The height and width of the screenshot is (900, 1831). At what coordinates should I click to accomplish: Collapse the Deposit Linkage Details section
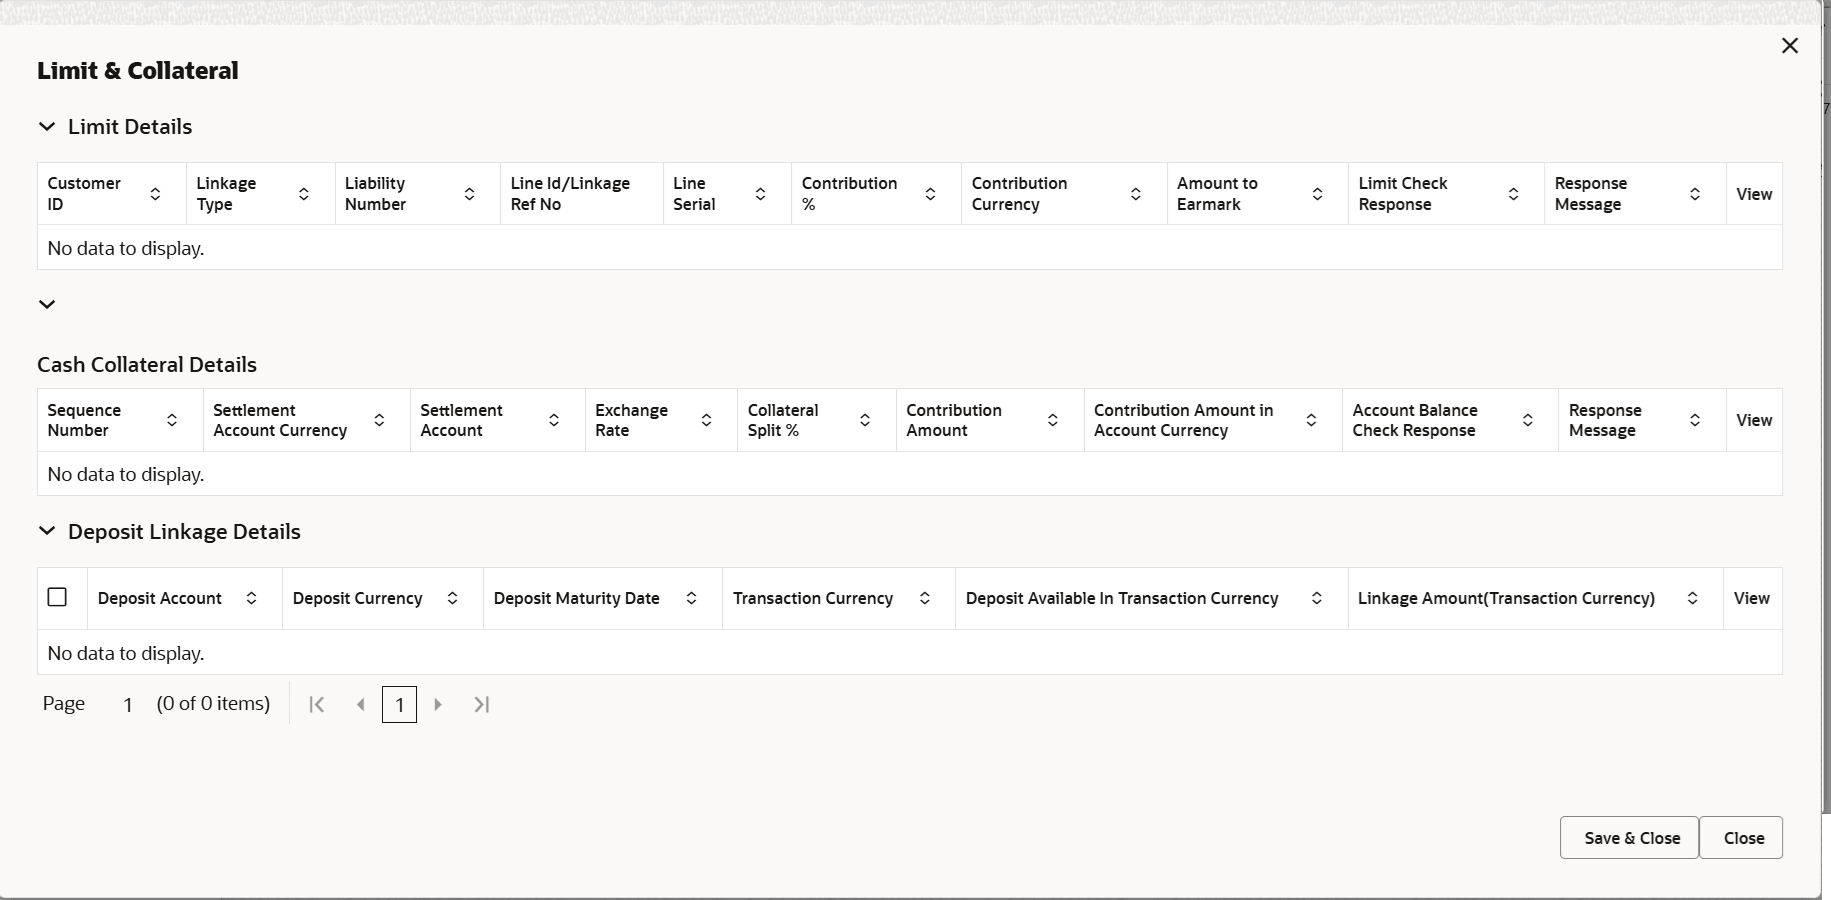coord(46,531)
